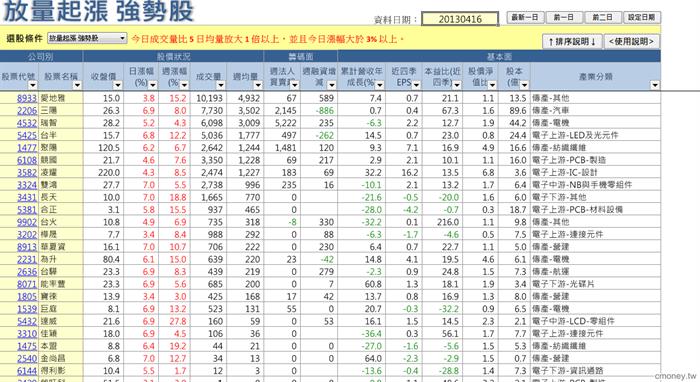Open stock code link 9902
Viewport: 700px width, 382px height.
click(27, 222)
